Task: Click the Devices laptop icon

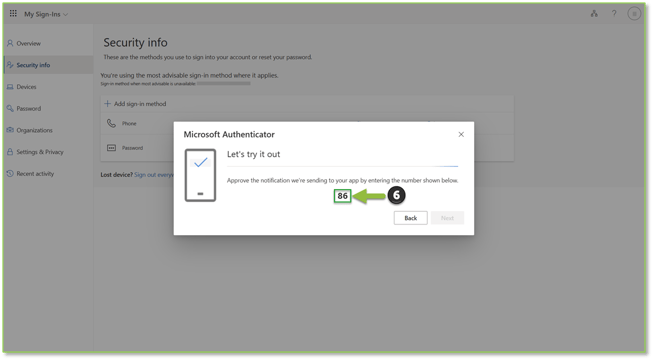Action: [x=10, y=87]
